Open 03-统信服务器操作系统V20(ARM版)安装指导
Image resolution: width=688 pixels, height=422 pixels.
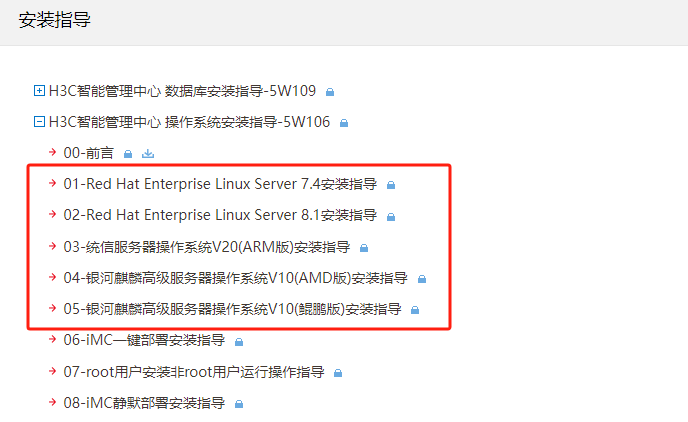pos(207,247)
